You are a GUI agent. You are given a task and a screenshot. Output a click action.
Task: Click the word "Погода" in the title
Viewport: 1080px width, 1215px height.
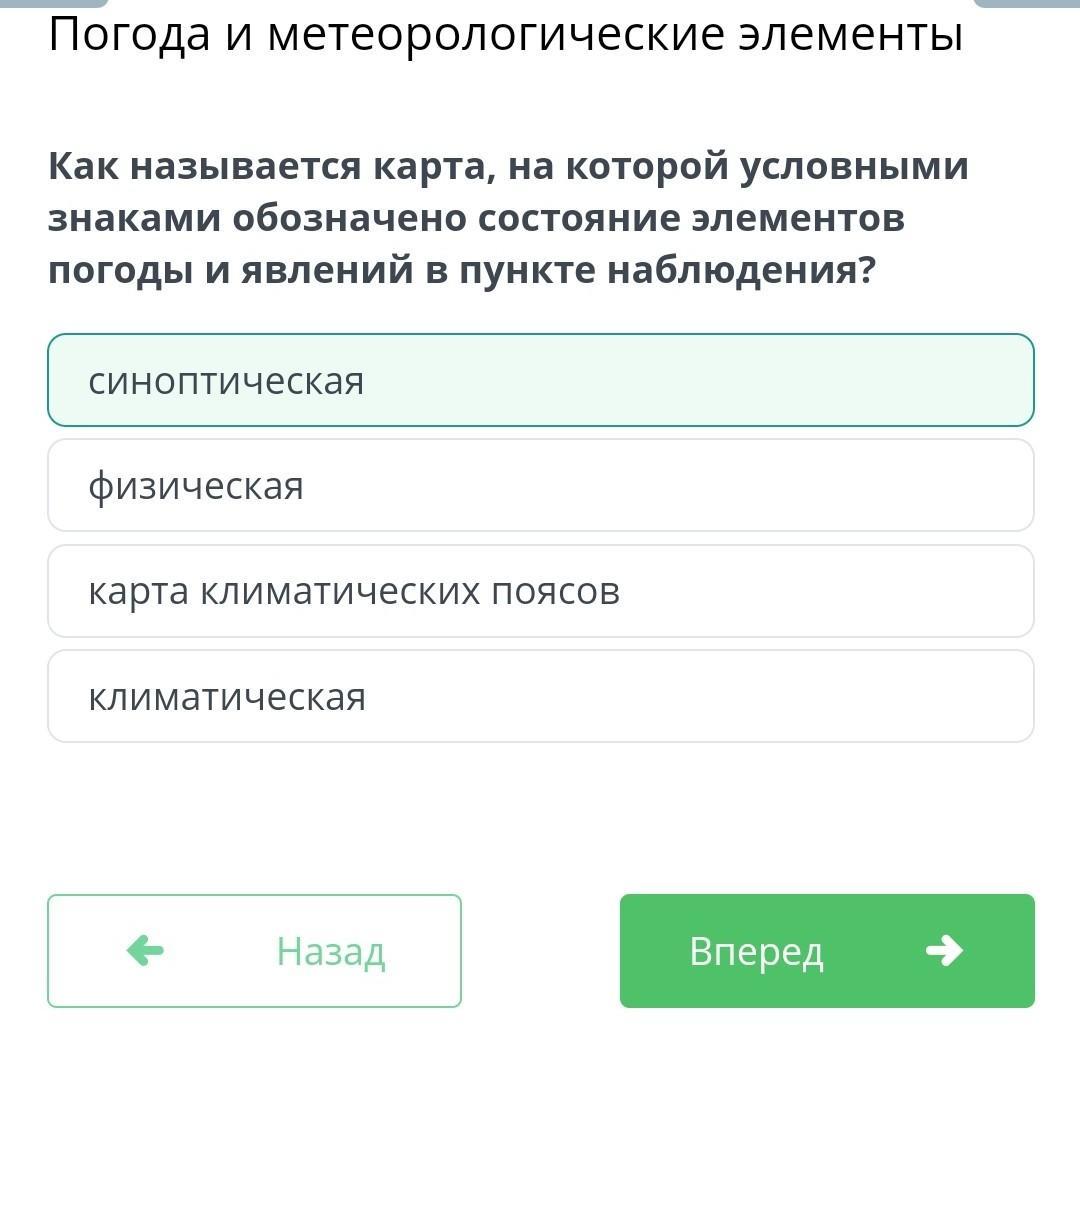click(x=129, y=35)
